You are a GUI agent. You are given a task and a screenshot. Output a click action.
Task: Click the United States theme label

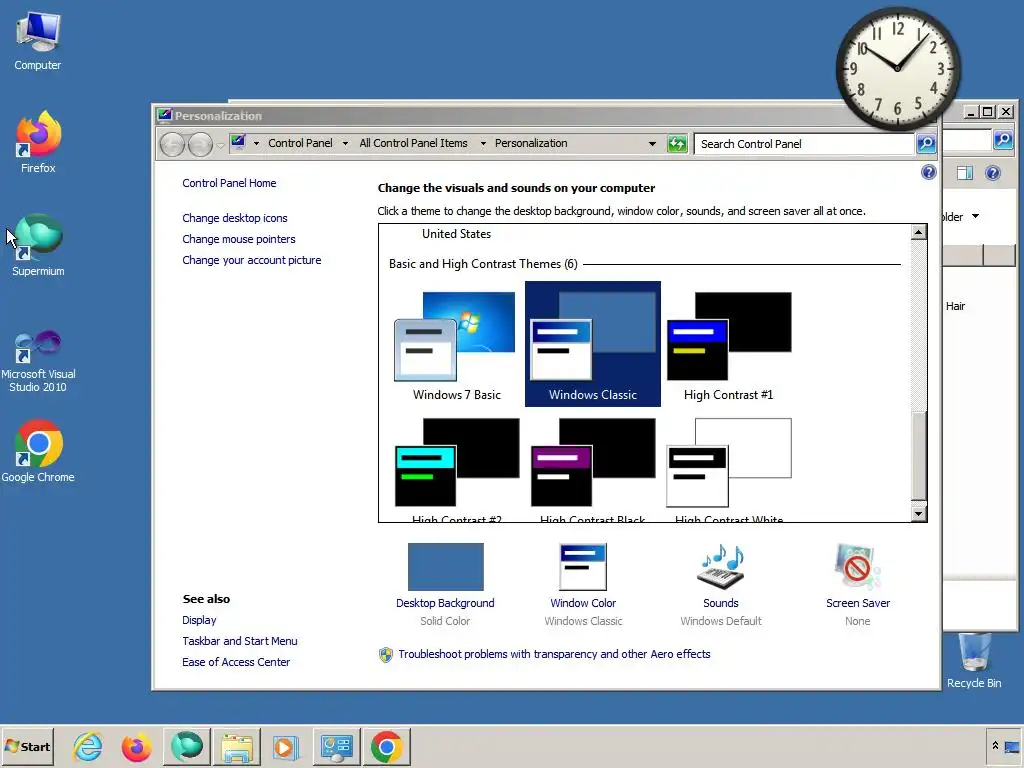click(x=456, y=234)
